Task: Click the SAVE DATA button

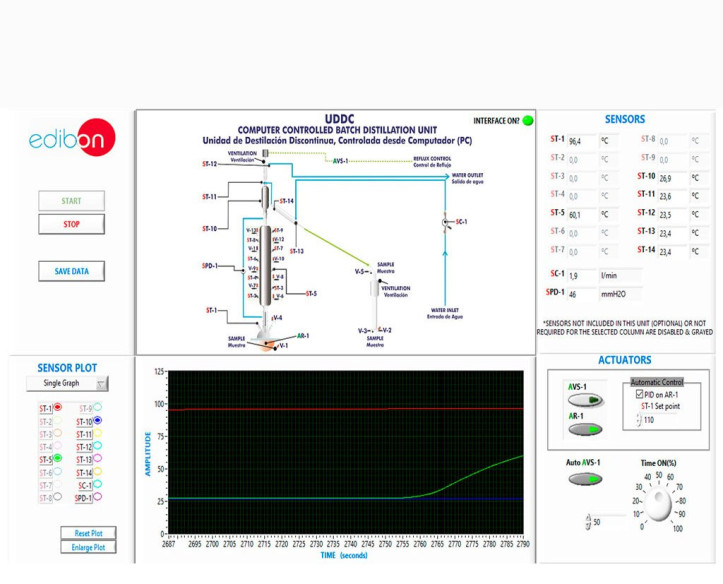Action: point(71,271)
